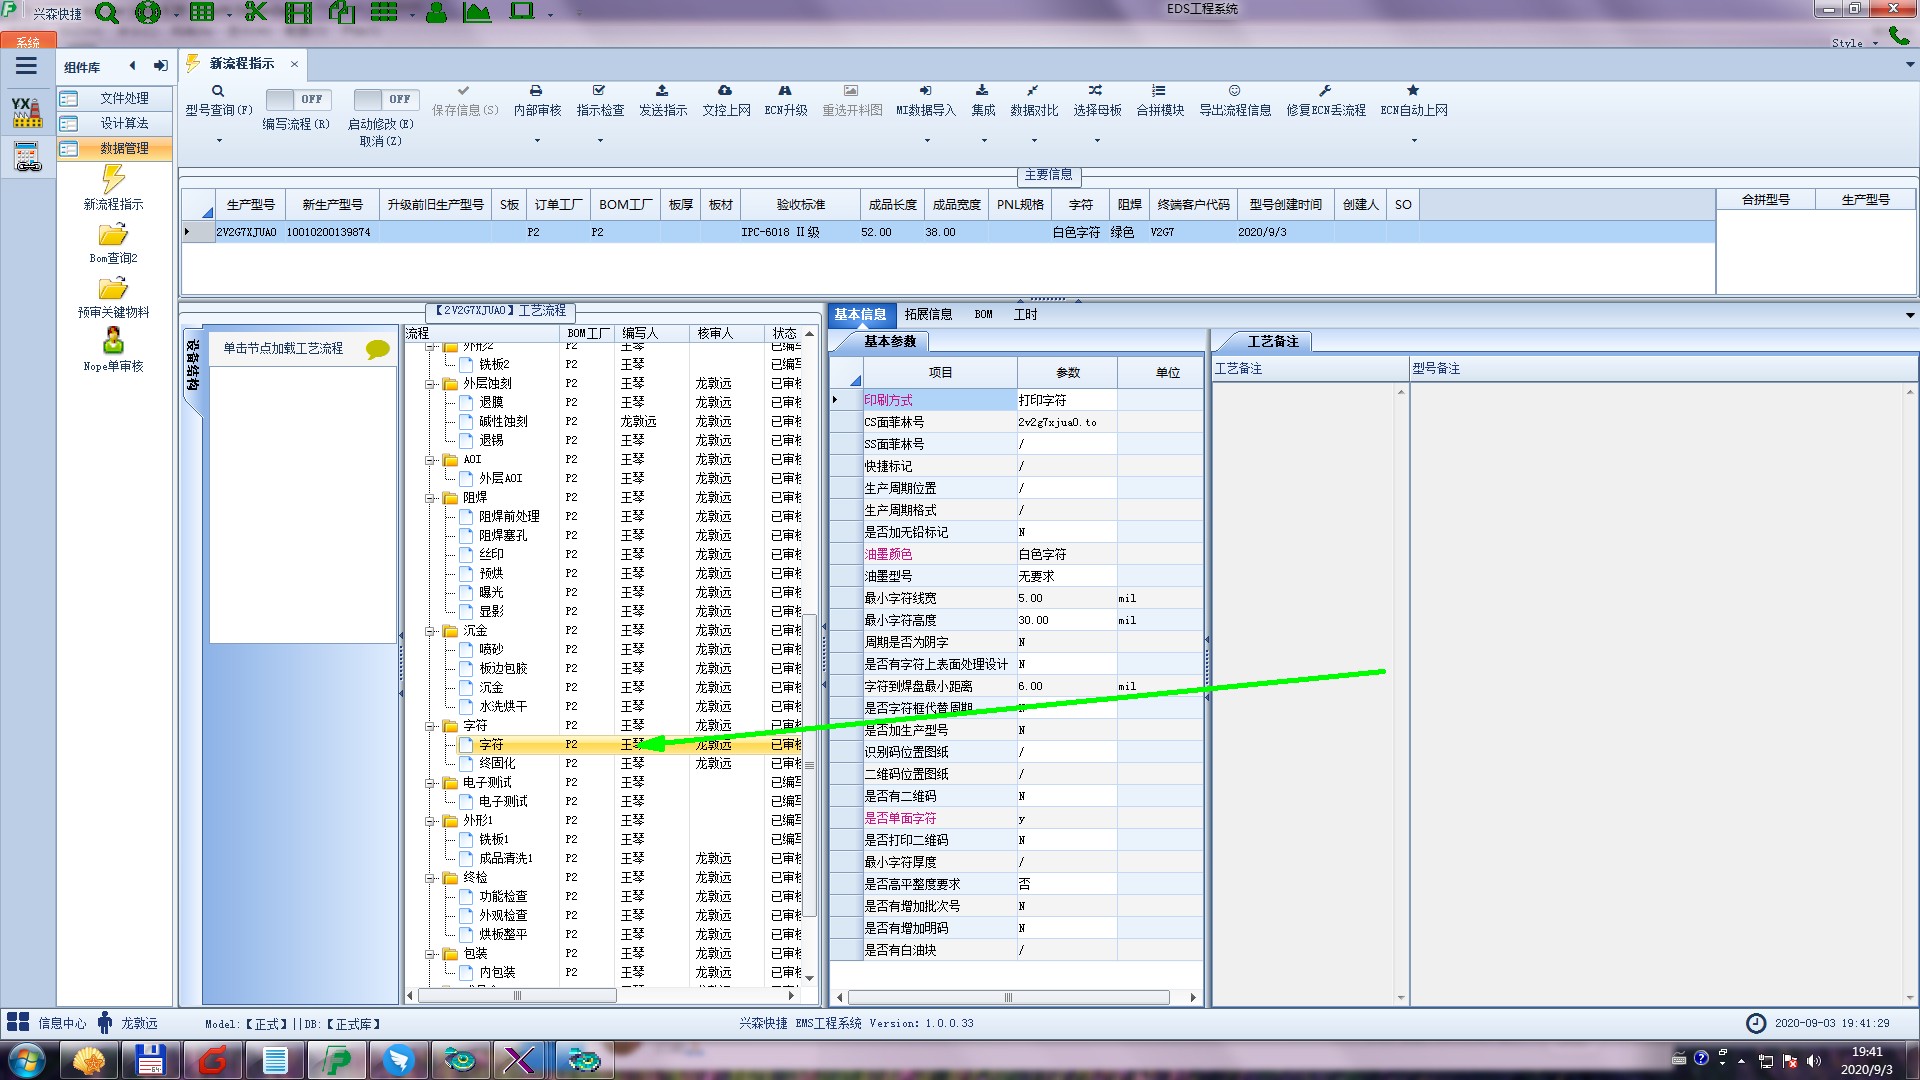1920x1080 pixels.
Task: Switch to the 工时 tab
Action: coord(1025,314)
